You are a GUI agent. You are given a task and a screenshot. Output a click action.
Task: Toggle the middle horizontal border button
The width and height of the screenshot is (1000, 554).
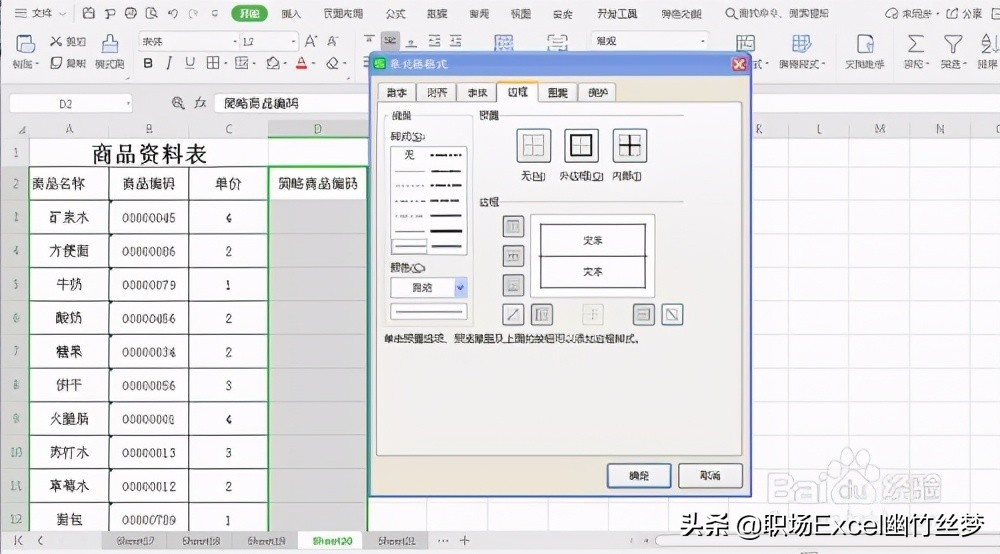[513, 256]
